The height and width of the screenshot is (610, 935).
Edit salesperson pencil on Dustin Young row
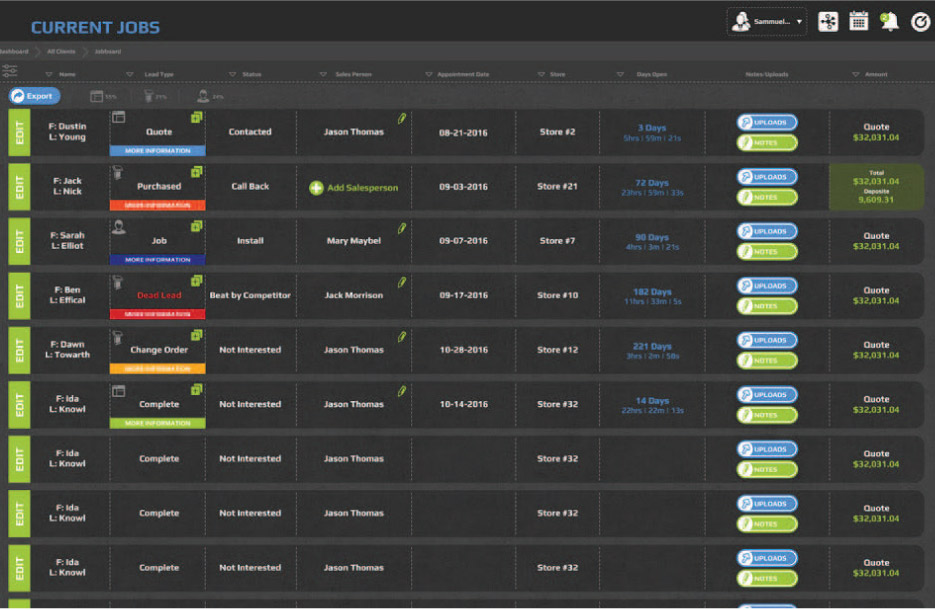tap(402, 119)
